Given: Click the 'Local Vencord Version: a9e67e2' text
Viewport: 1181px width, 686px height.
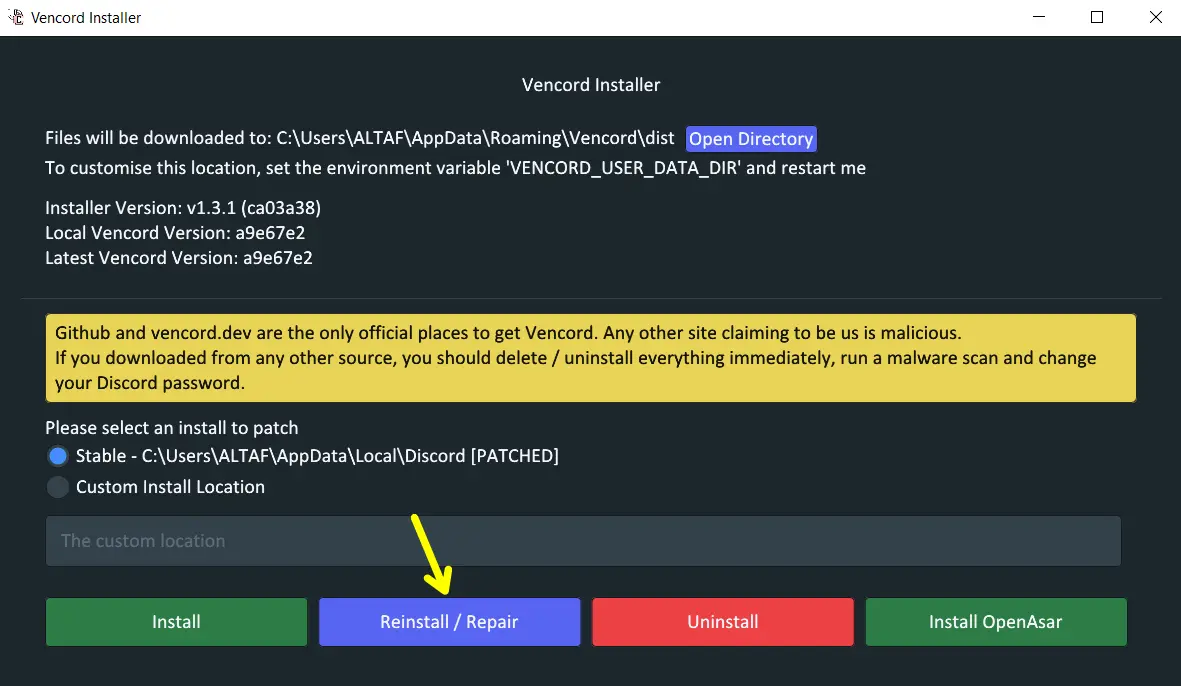Looking at the screenshot, I should click(x=175, y=233).
